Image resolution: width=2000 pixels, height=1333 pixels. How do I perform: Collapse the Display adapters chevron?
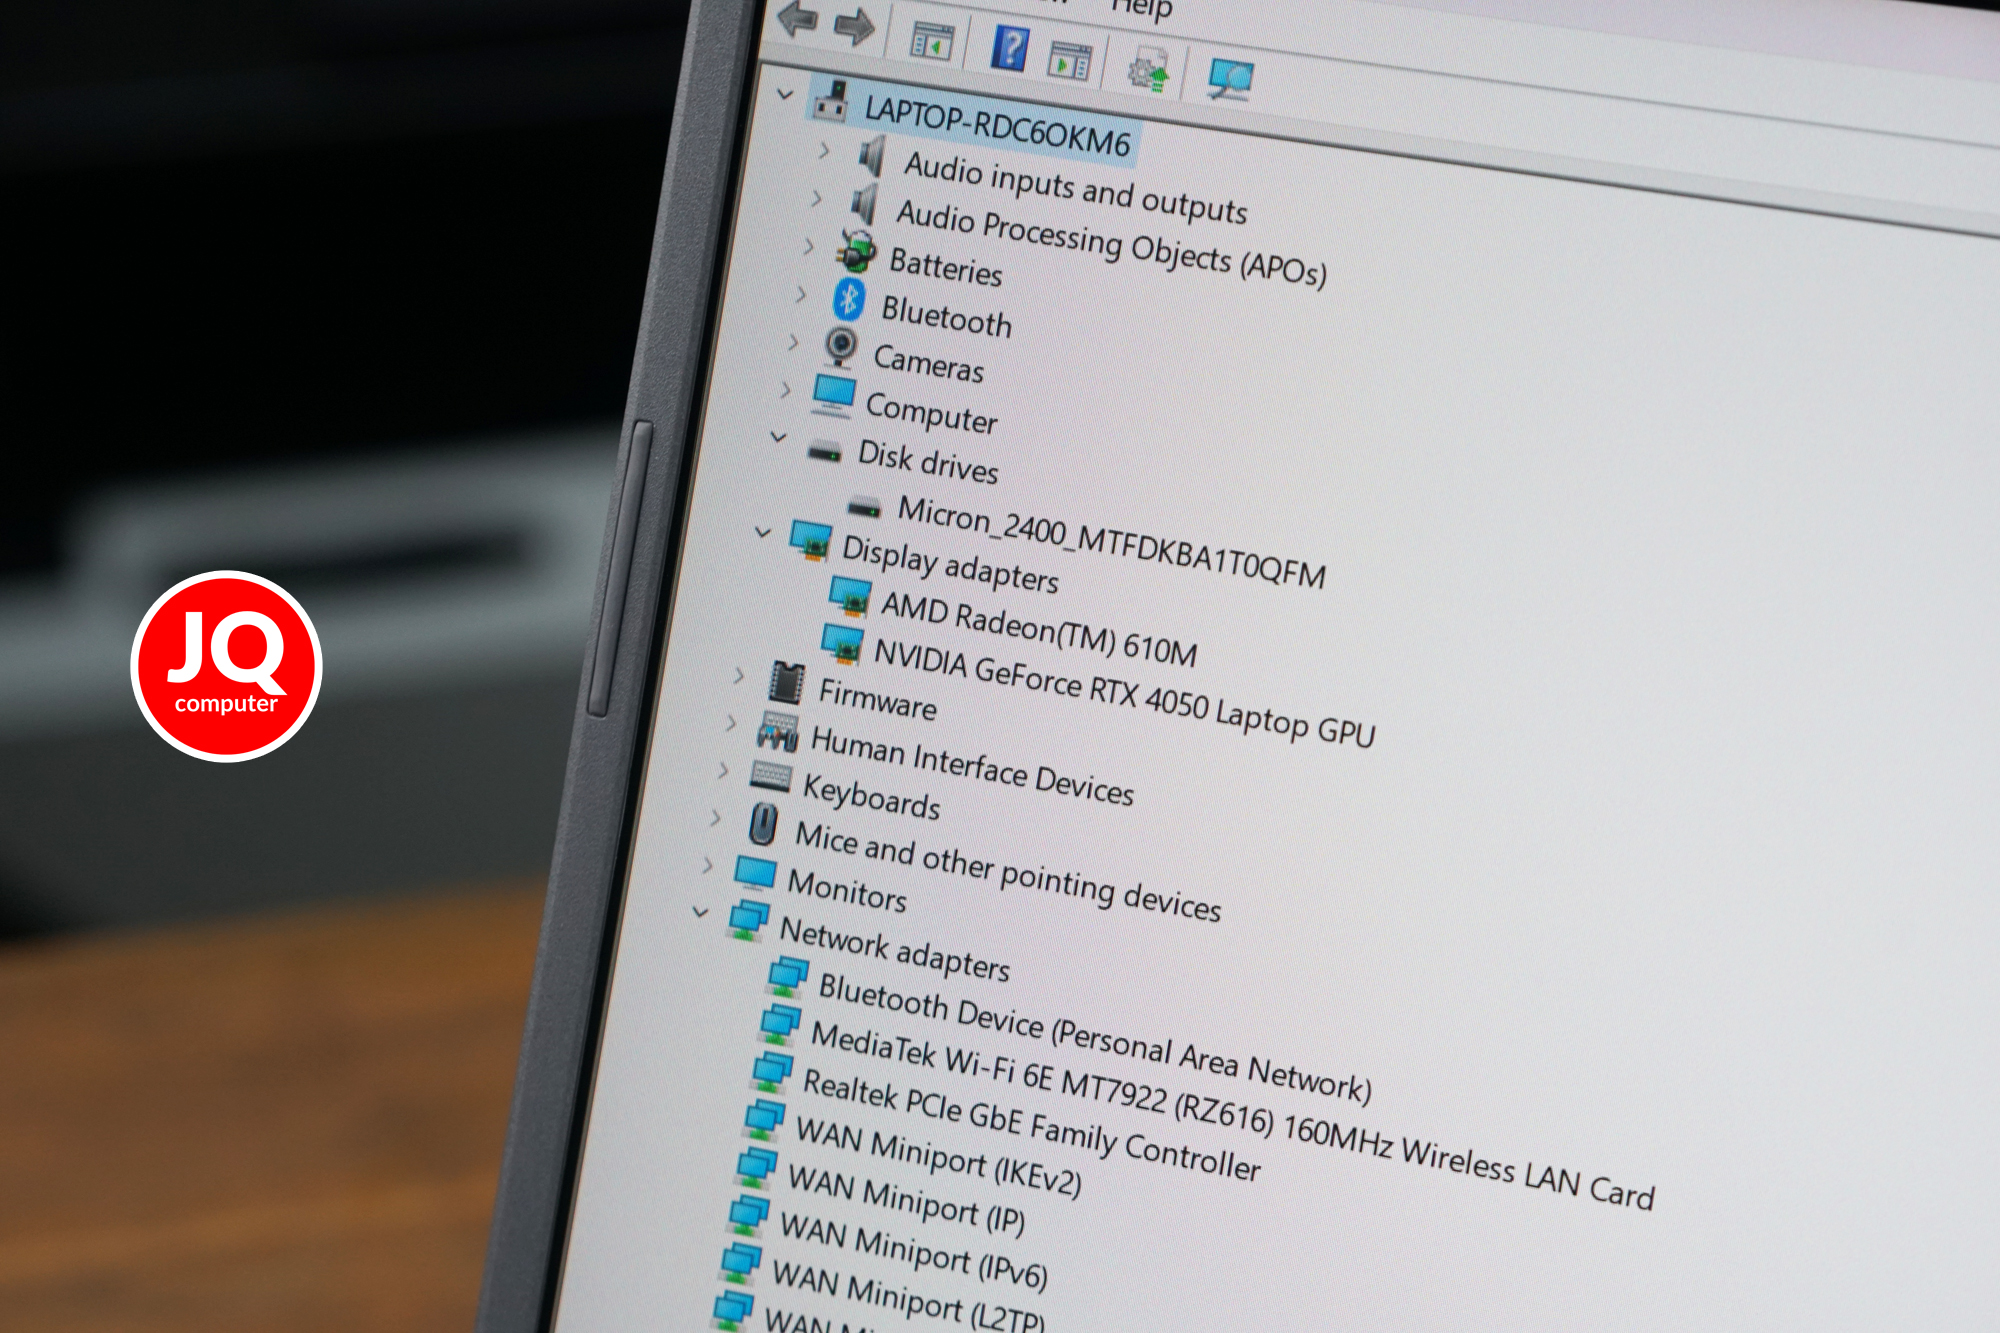coord(763,532)
